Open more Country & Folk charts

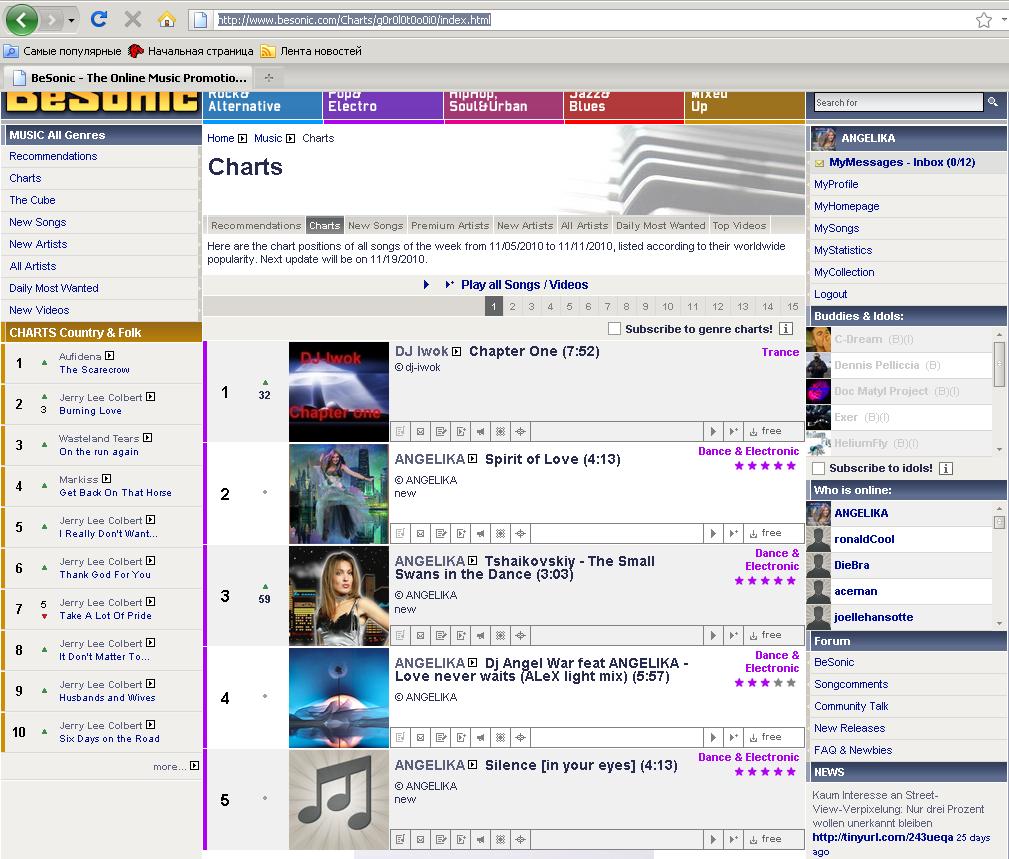coord(176,766)
